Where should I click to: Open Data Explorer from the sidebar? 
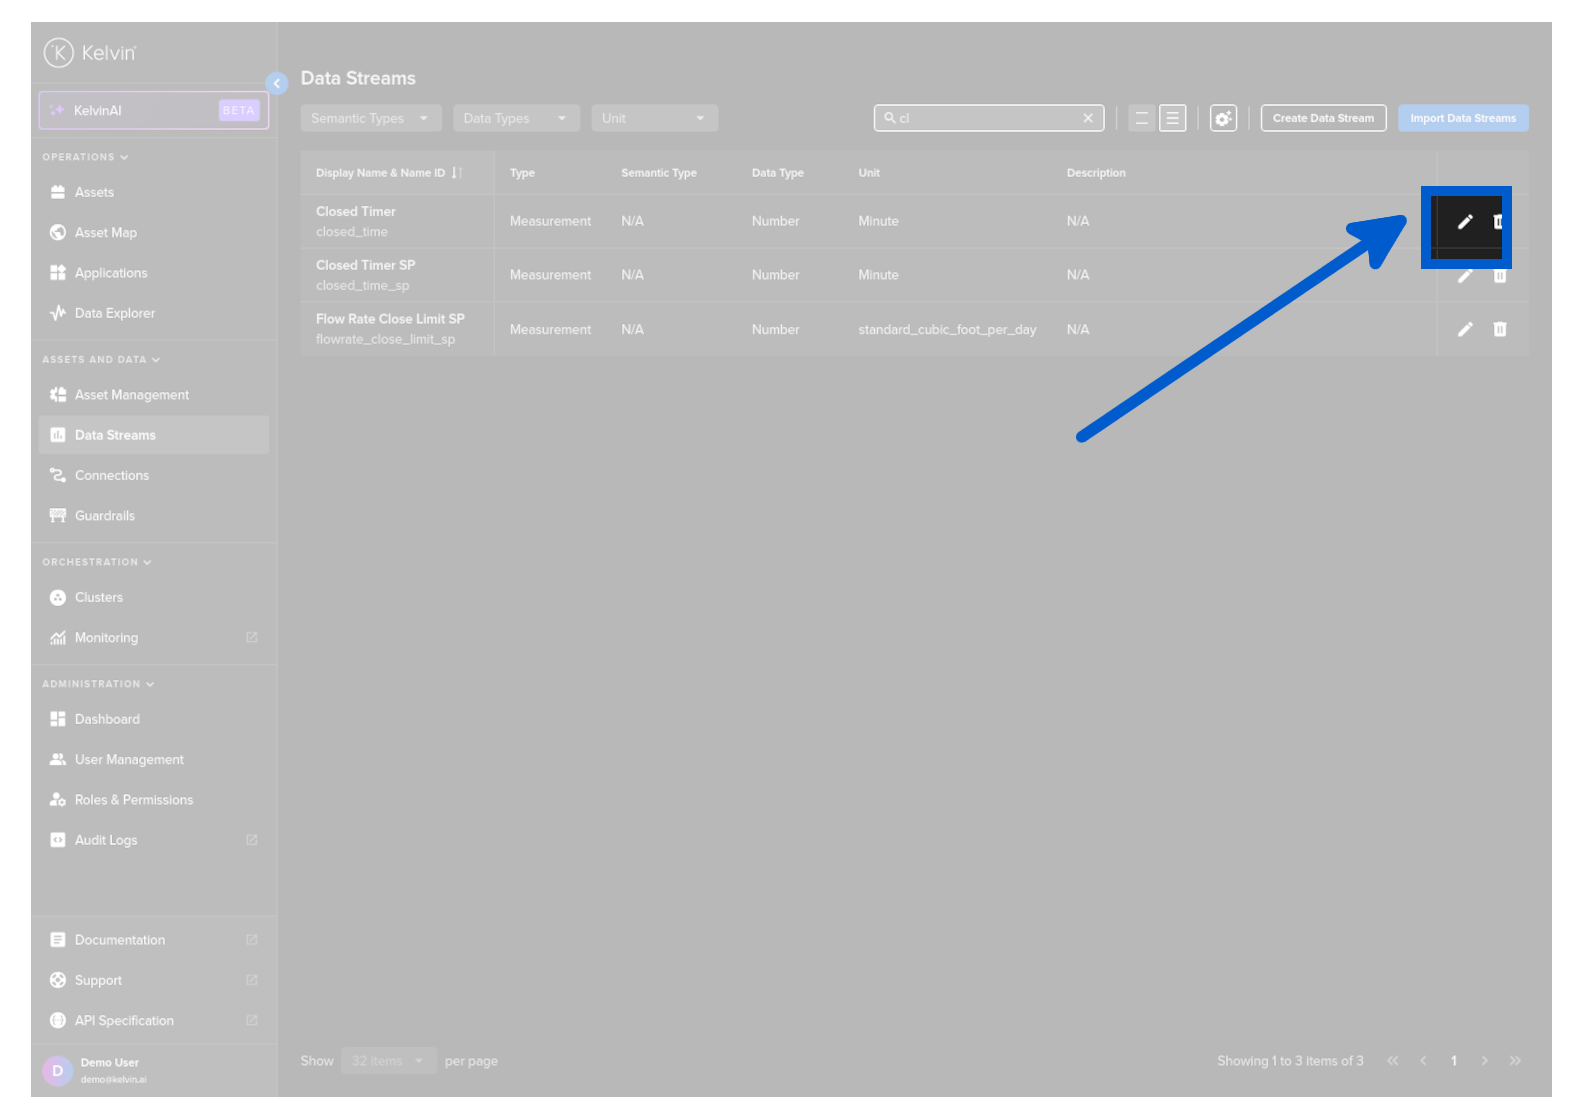click(x=114, y=313)
